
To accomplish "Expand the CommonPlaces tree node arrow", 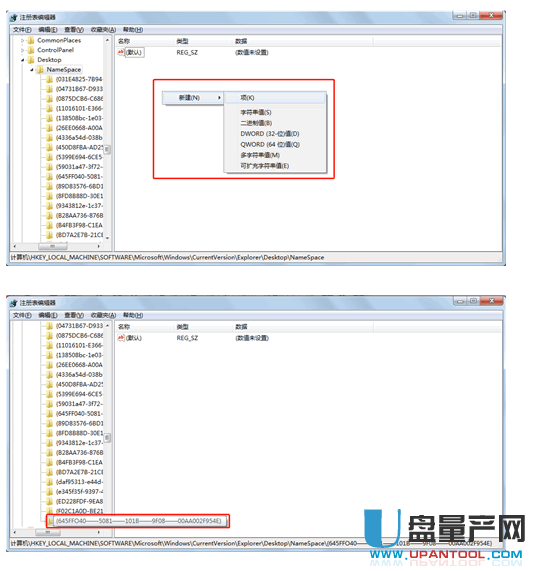I will 23,40.
